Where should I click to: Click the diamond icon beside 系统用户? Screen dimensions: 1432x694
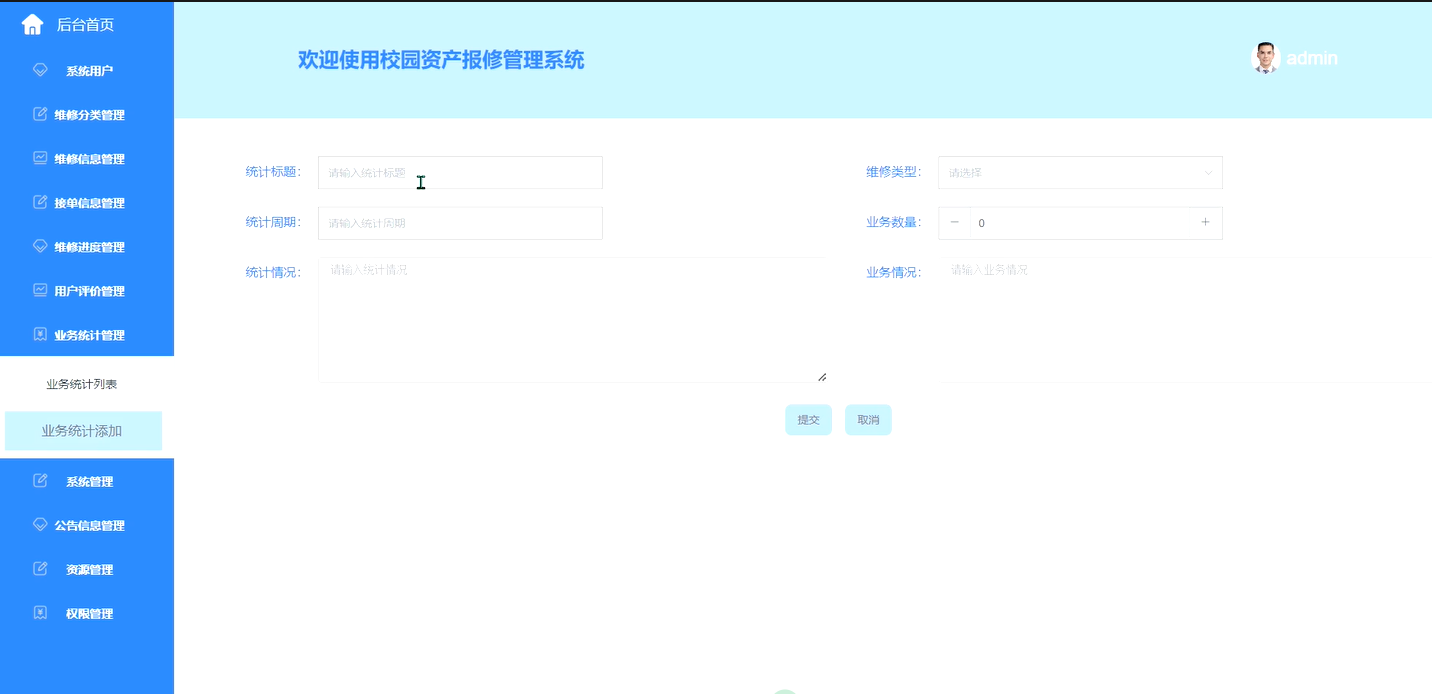[40, 70]
